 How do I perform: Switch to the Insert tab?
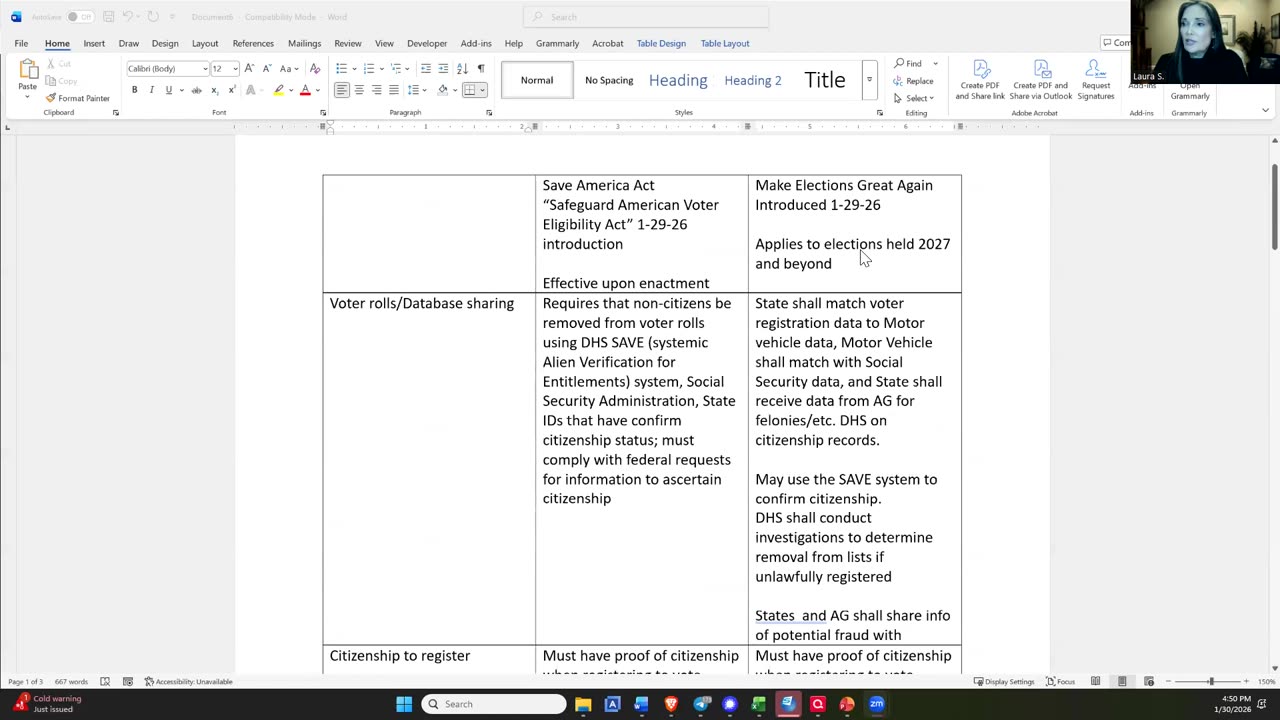point(94,43)
